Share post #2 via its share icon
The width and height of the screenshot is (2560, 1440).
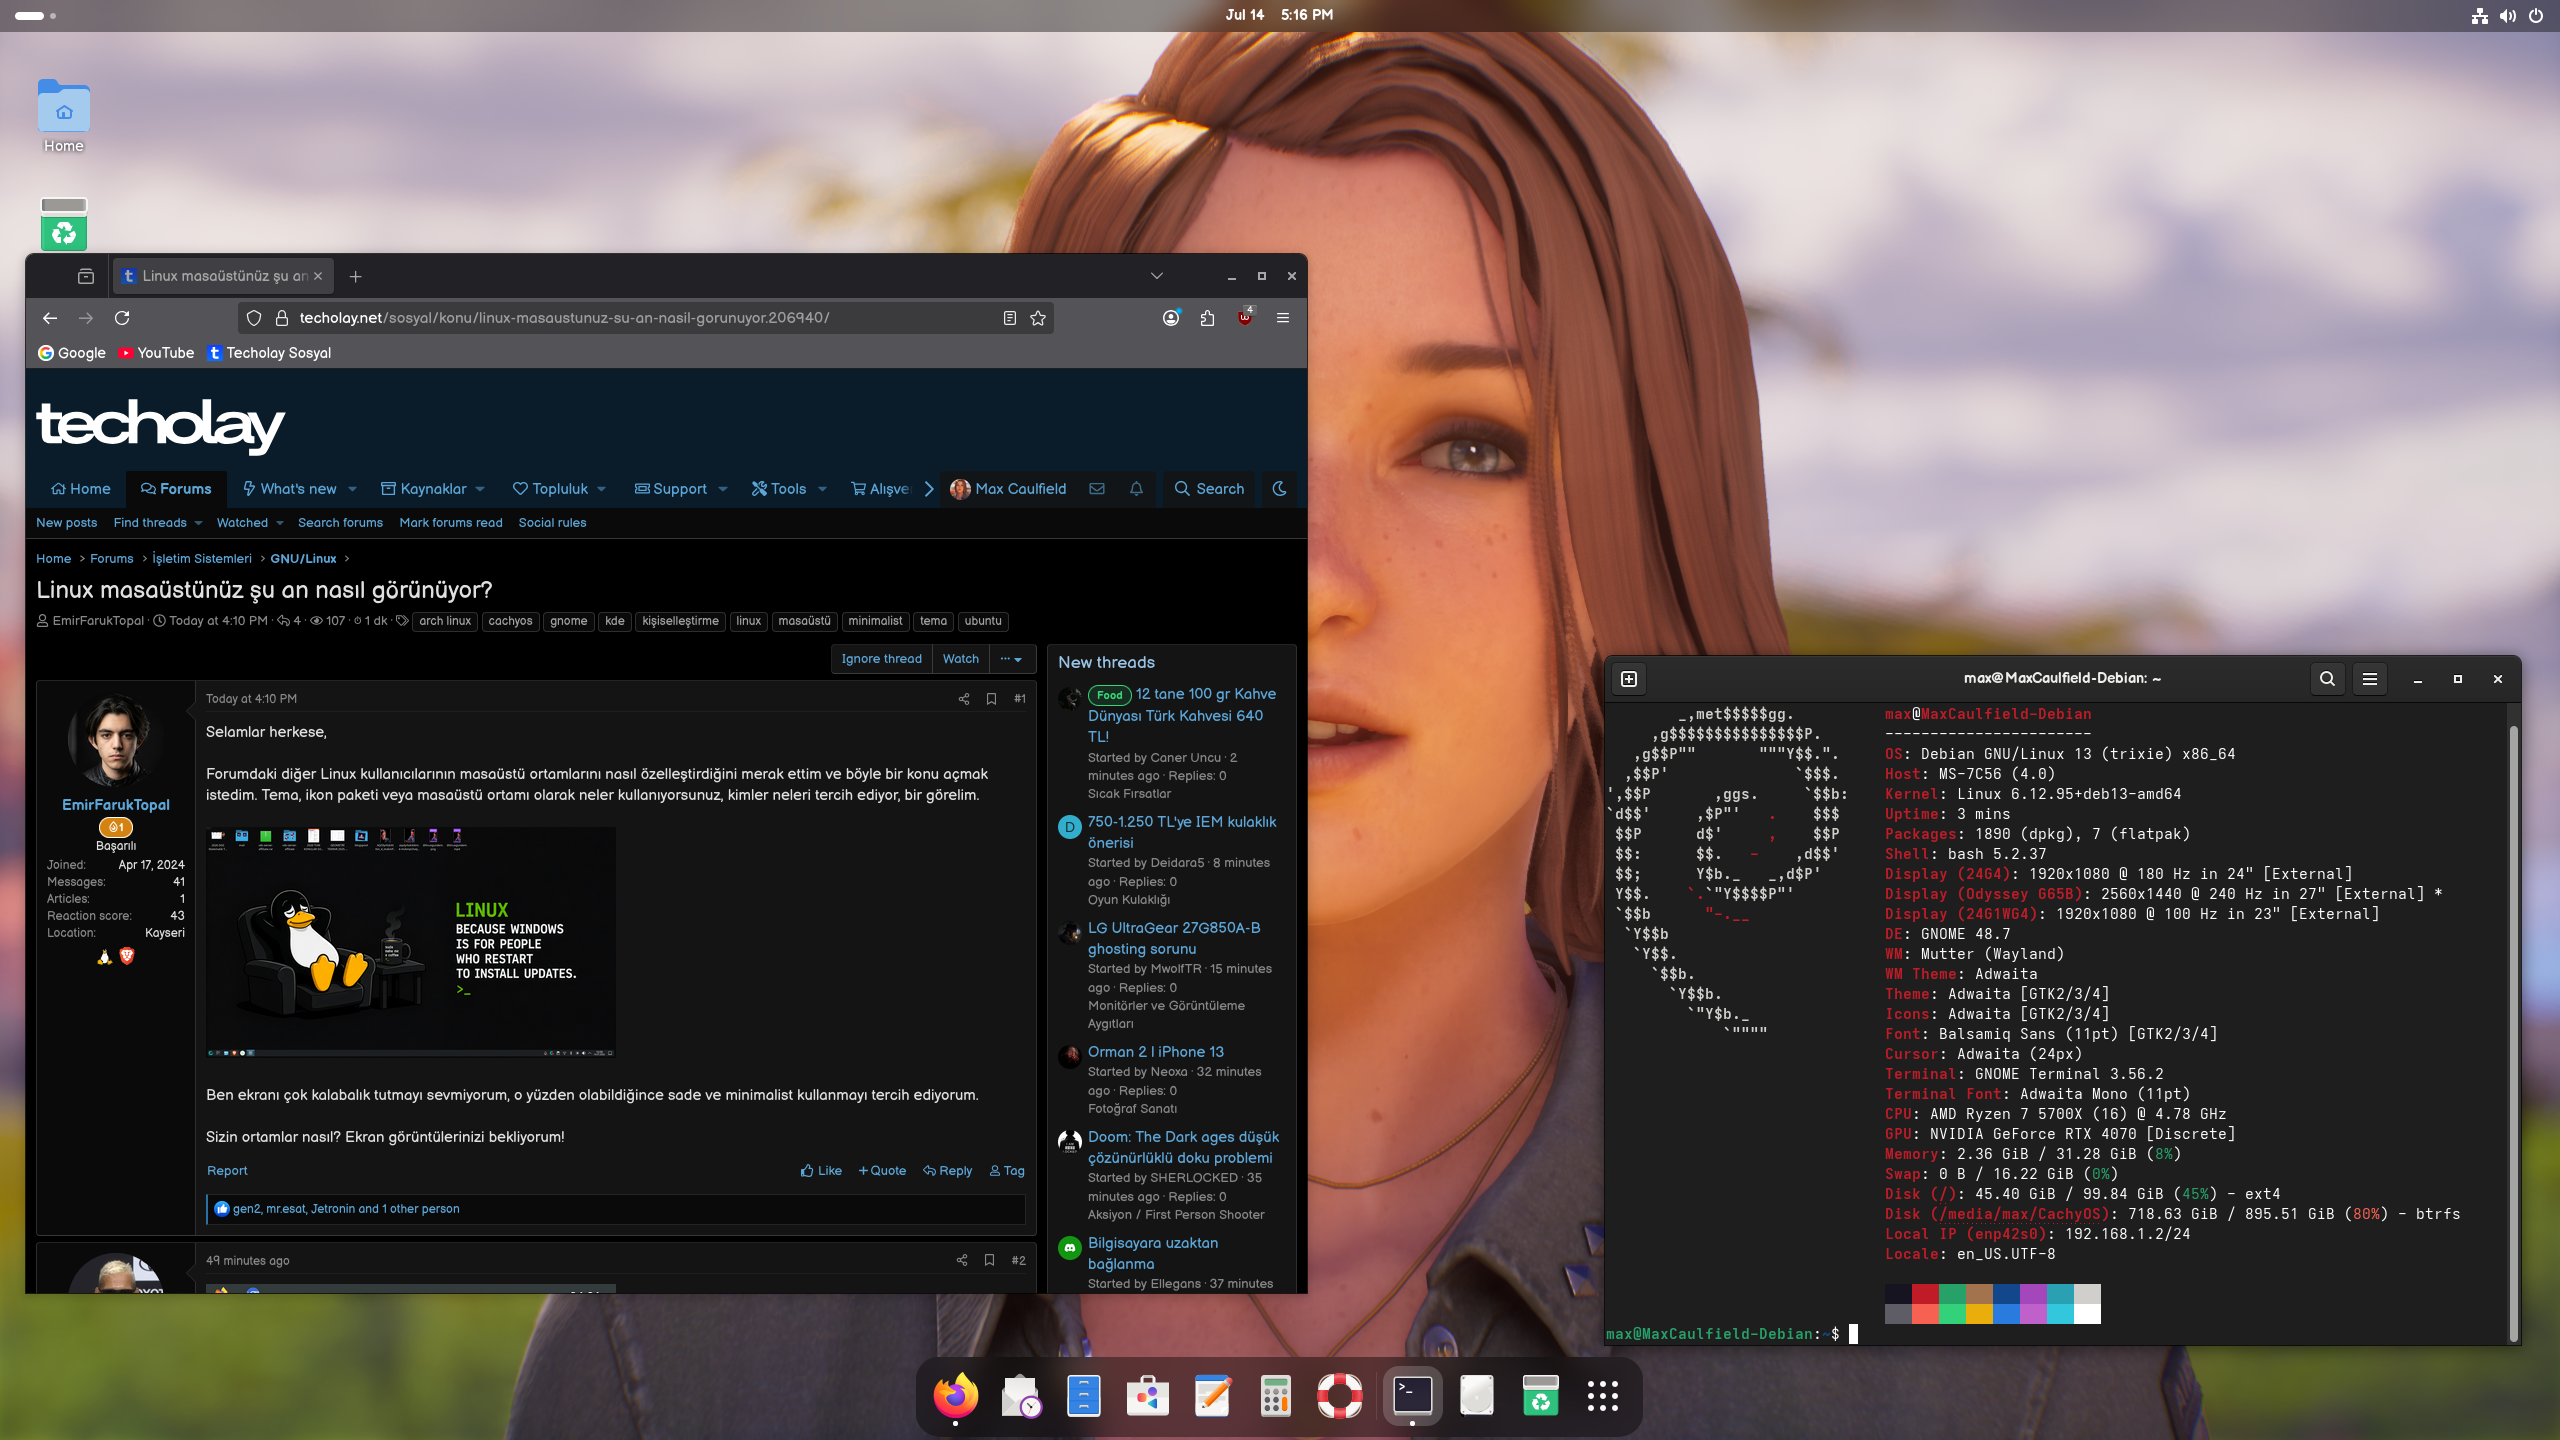coord(962,1260)
